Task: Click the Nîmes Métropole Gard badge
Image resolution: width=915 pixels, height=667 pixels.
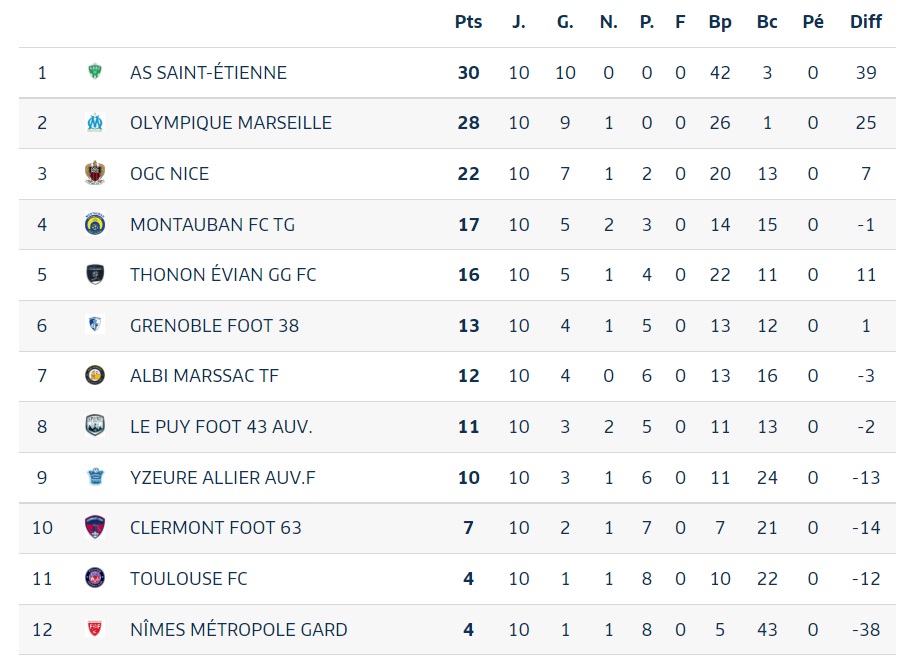Action: click(x=95, y=629)
